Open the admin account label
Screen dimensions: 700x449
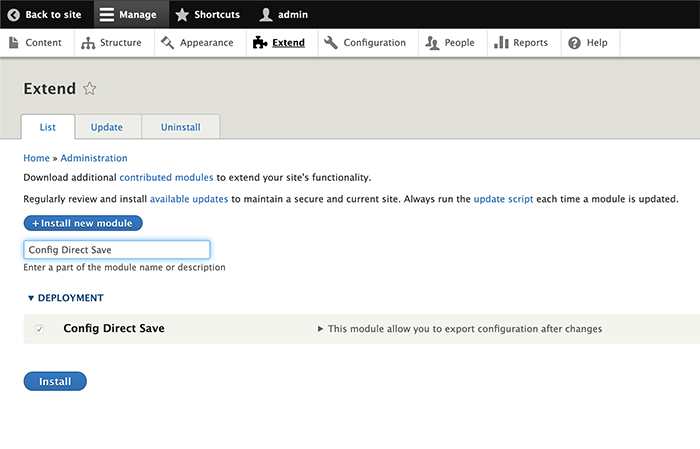[x=293, y=15]
